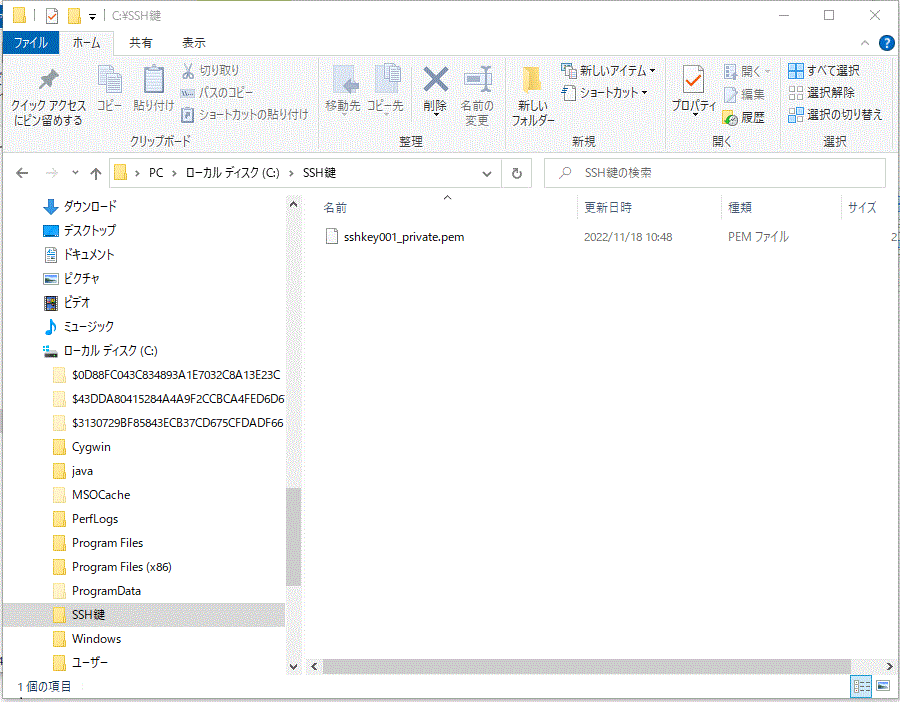The width and height of the screenshot is (900, 705).
Task: Click Select All (すべて選択)
Action: coord(823,71)
